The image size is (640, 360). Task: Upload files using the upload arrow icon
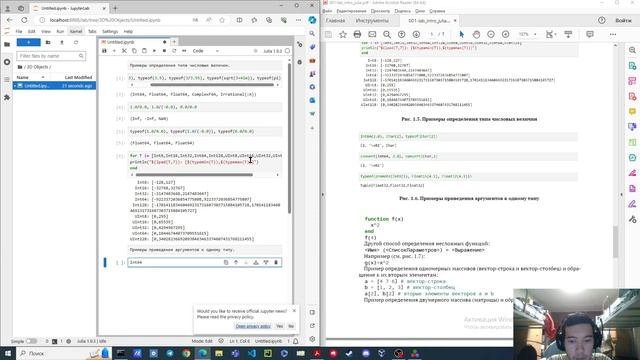62,42
